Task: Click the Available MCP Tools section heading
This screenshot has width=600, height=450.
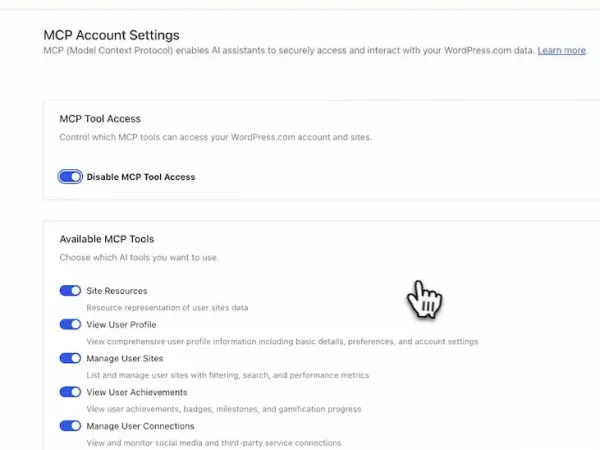Action: (107, 239)
